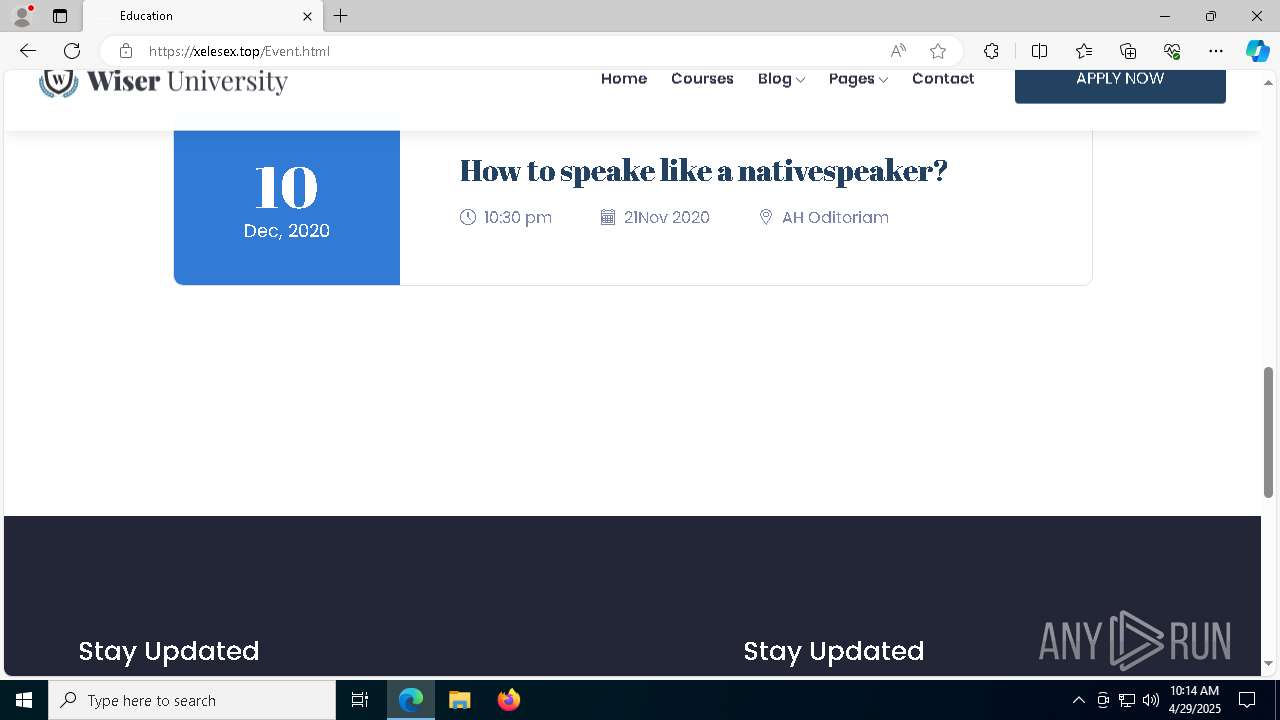Open Read aloud icon in address bar

pyautogui.click(x=898, y=51)
